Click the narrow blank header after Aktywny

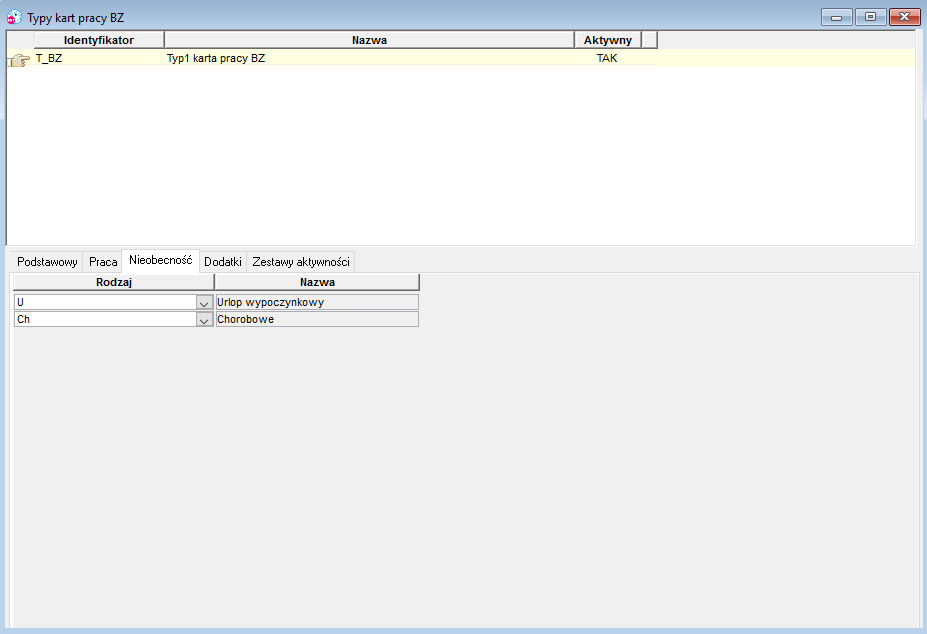[649, 40]
